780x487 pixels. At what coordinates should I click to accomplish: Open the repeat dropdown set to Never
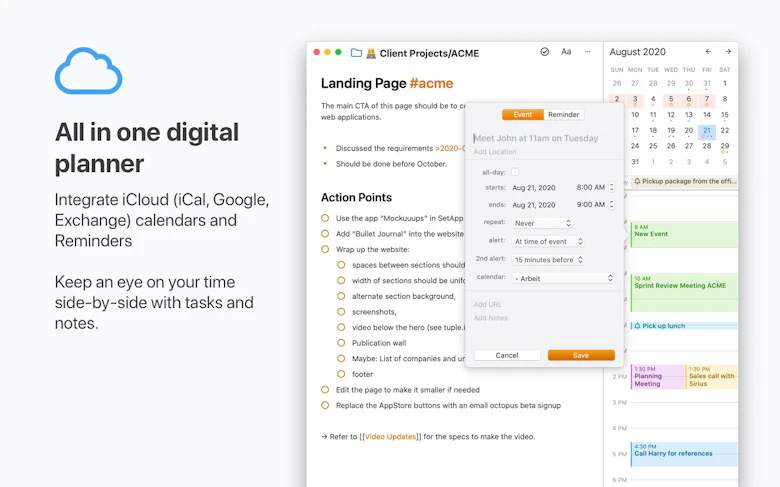tap(542, 223)
